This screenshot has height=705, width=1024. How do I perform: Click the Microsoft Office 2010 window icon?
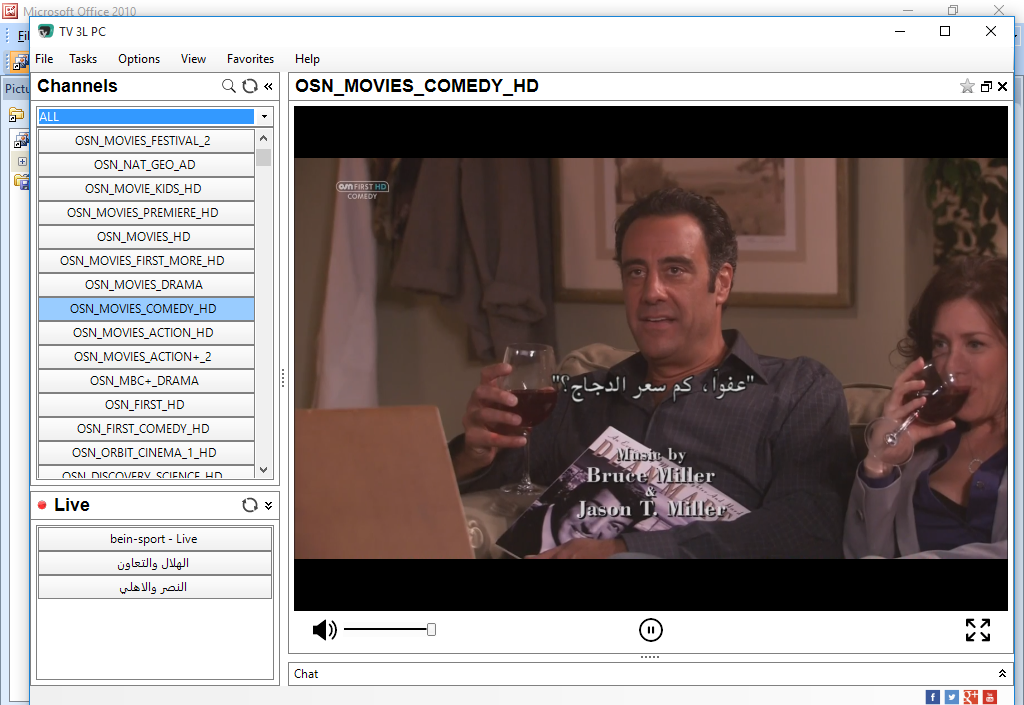10,10
